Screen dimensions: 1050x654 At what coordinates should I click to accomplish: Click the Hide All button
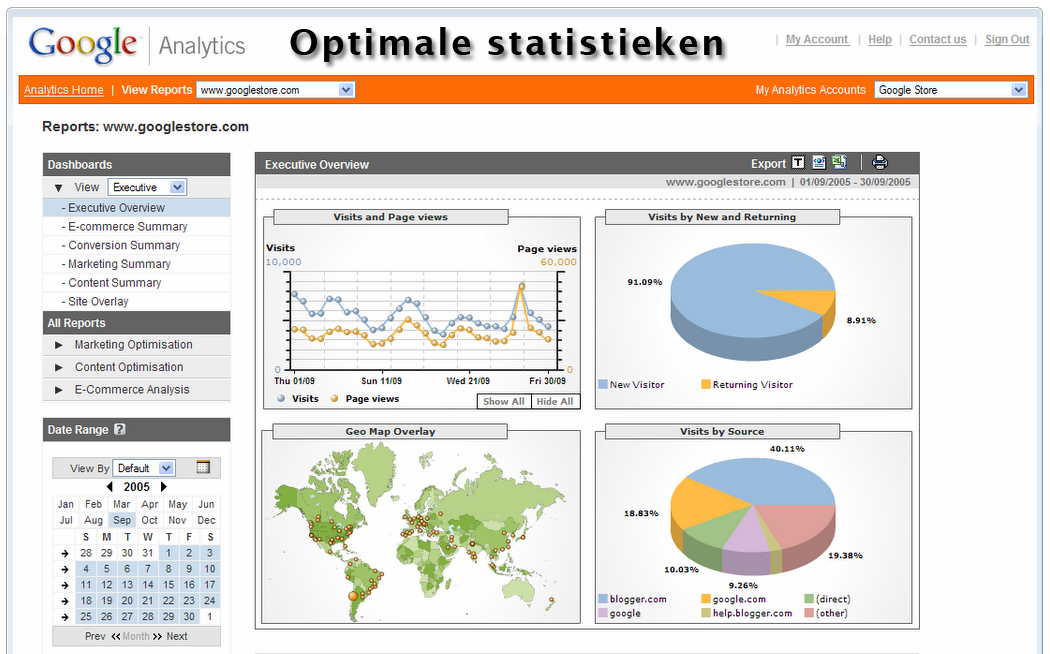pos(555,401)
